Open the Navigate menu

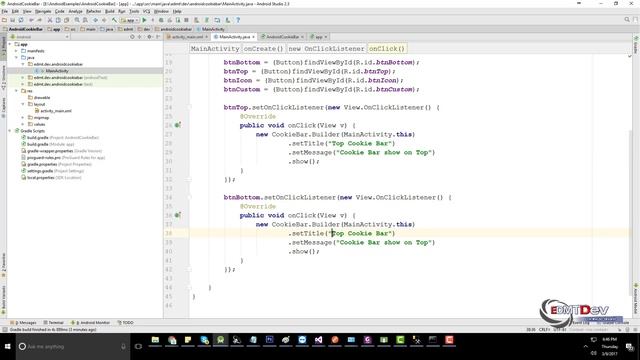(43, 11)
